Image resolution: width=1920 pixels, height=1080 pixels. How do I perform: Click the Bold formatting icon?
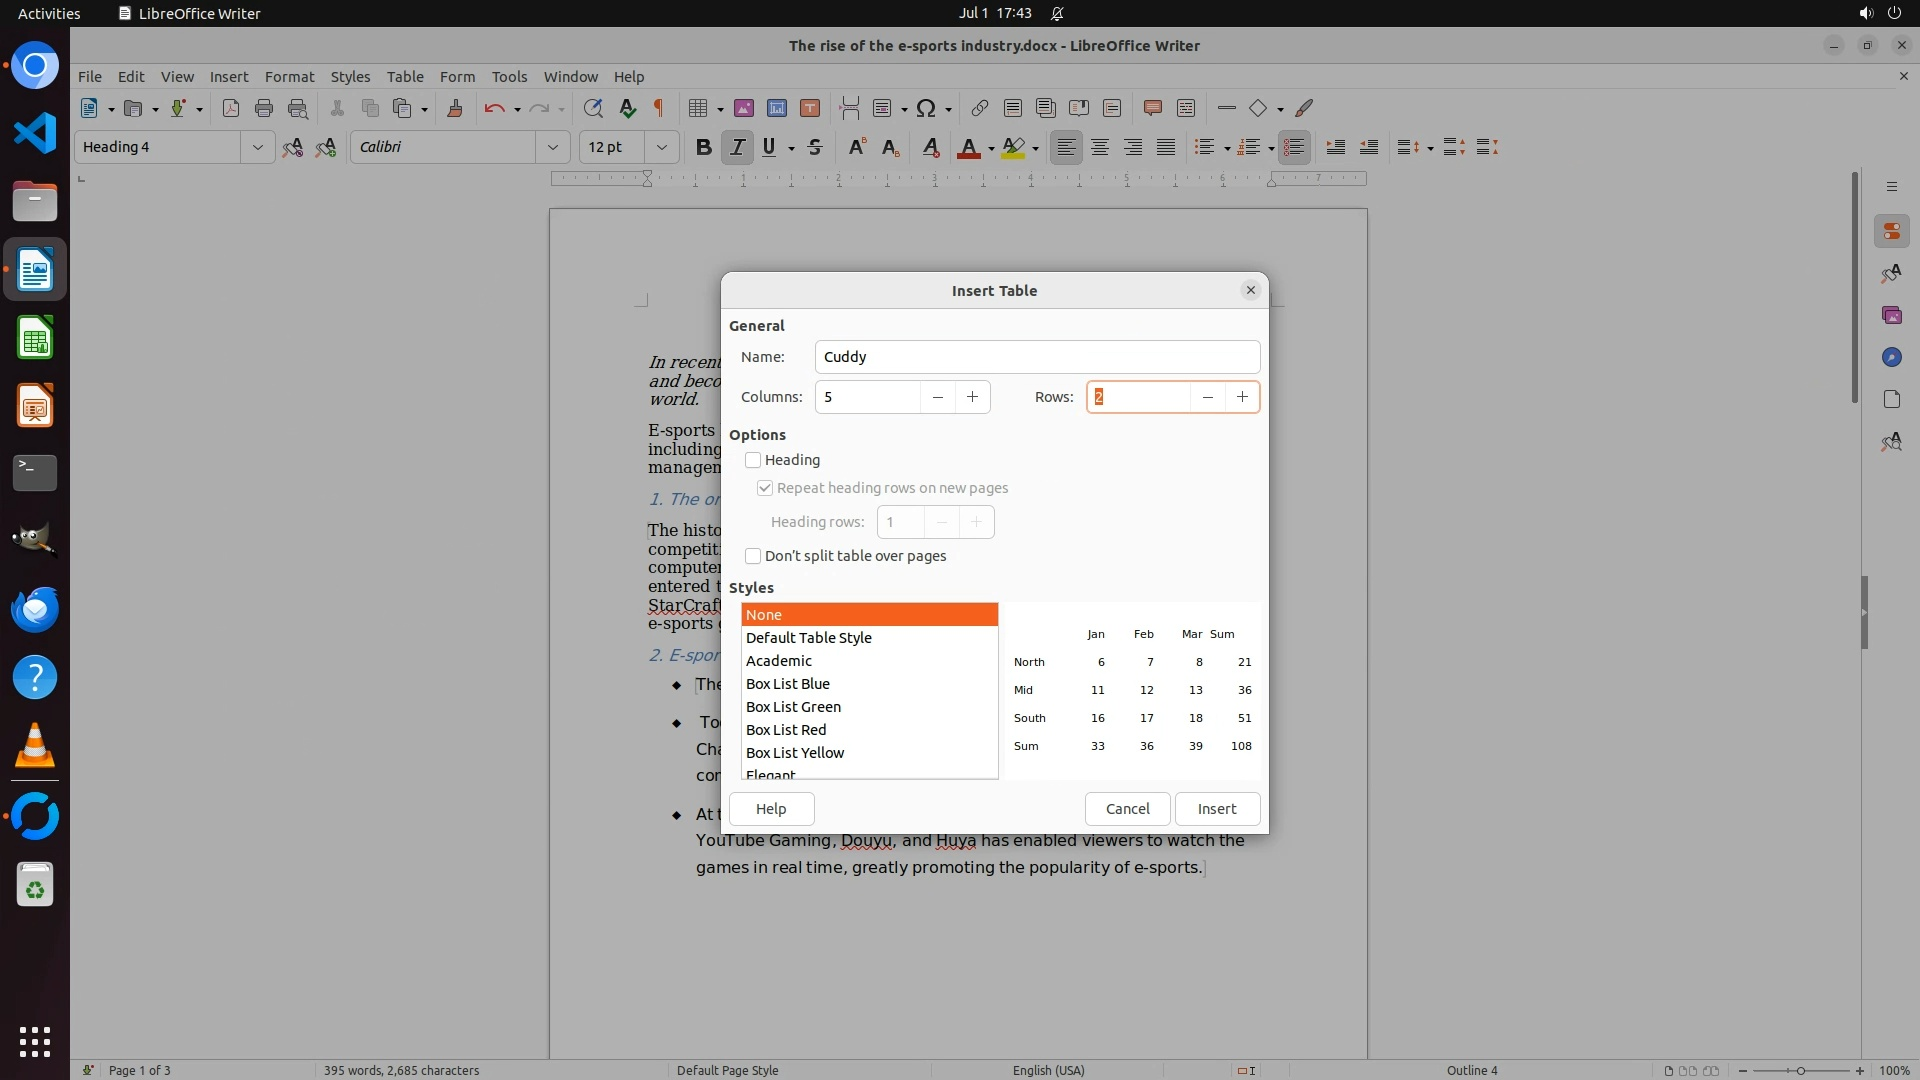703,147
